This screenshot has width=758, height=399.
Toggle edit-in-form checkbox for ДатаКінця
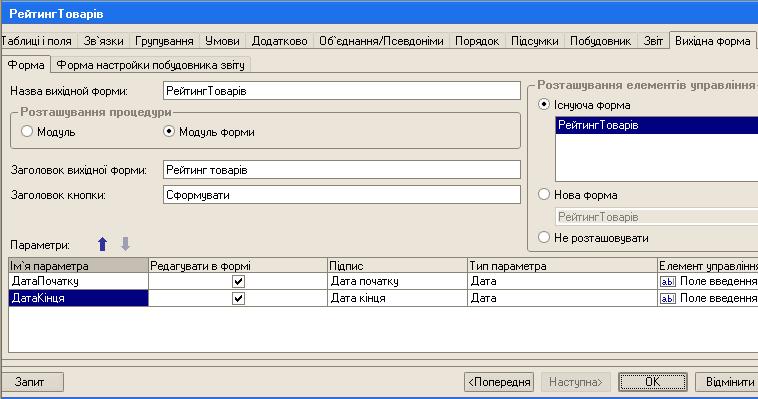pyautogui.click(x=238, y=298)
